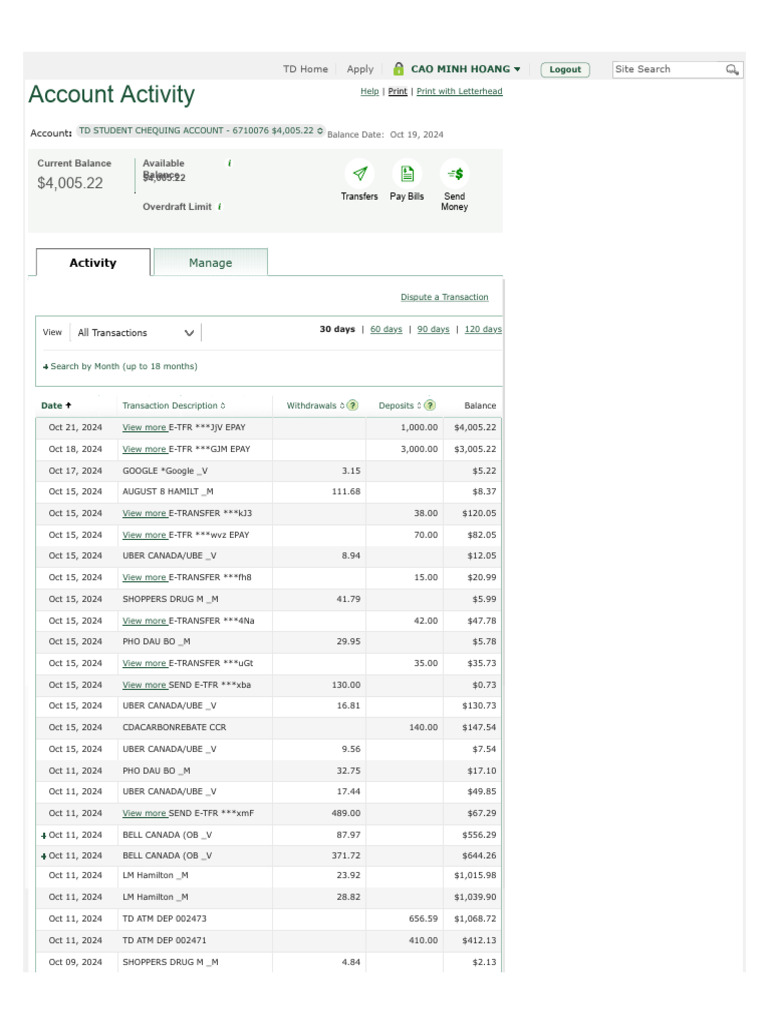The height and width of the screenshot is (1024, 768).
Task: Click the Dispute a Transaction link
Action: click(x=444, y=297)
